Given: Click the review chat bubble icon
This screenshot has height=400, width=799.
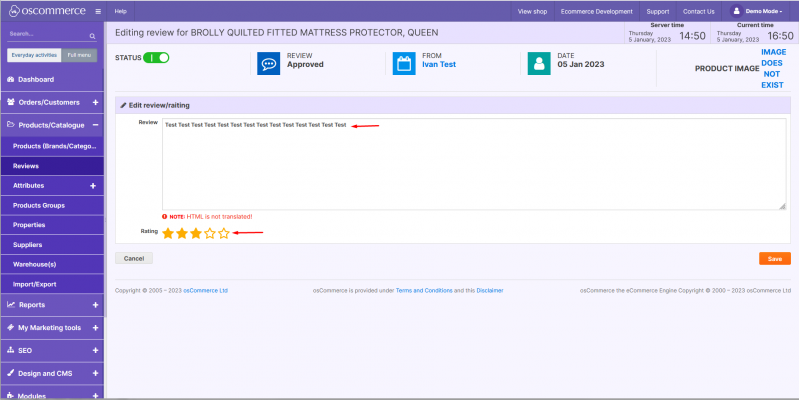Looking at the screenshot, I should point(268,64).
